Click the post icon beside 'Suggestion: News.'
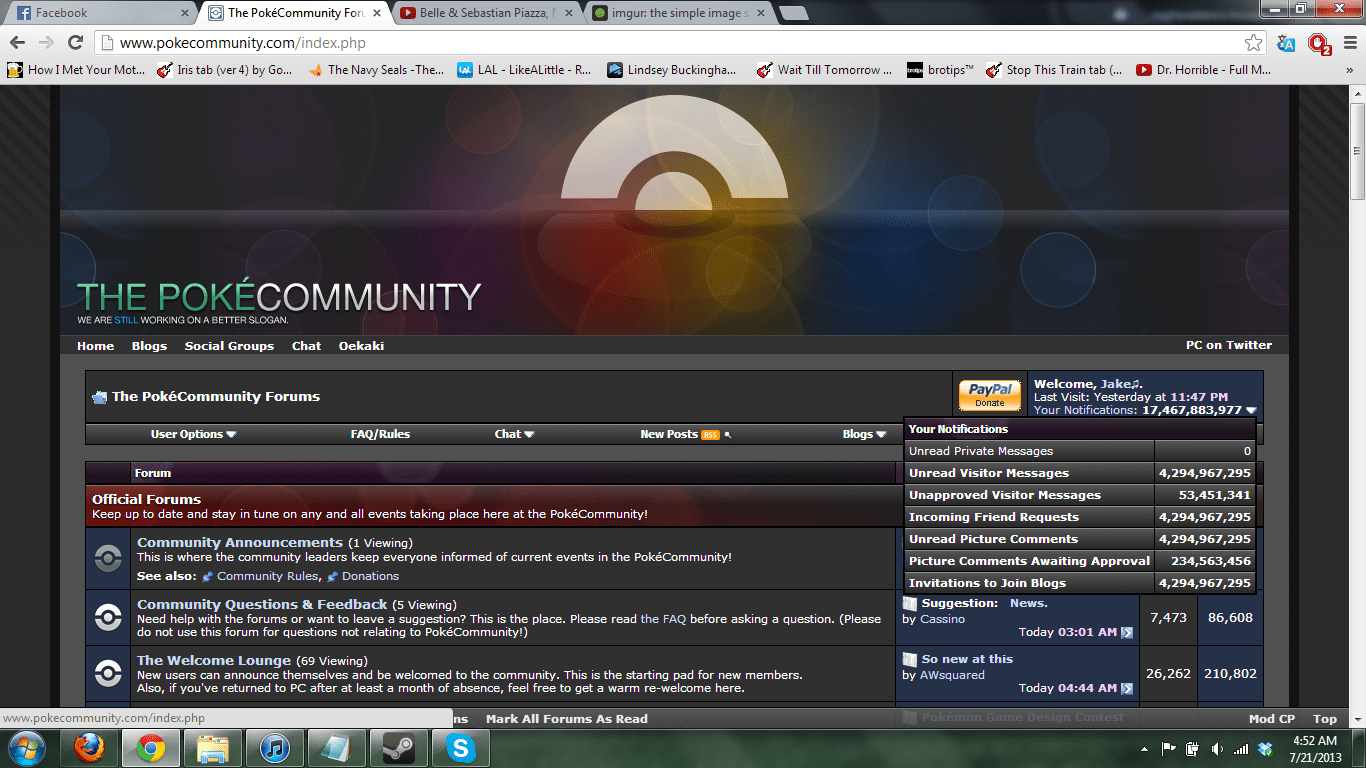Image resolution: width=1366 pixels, height=768 pixels. 909,603
